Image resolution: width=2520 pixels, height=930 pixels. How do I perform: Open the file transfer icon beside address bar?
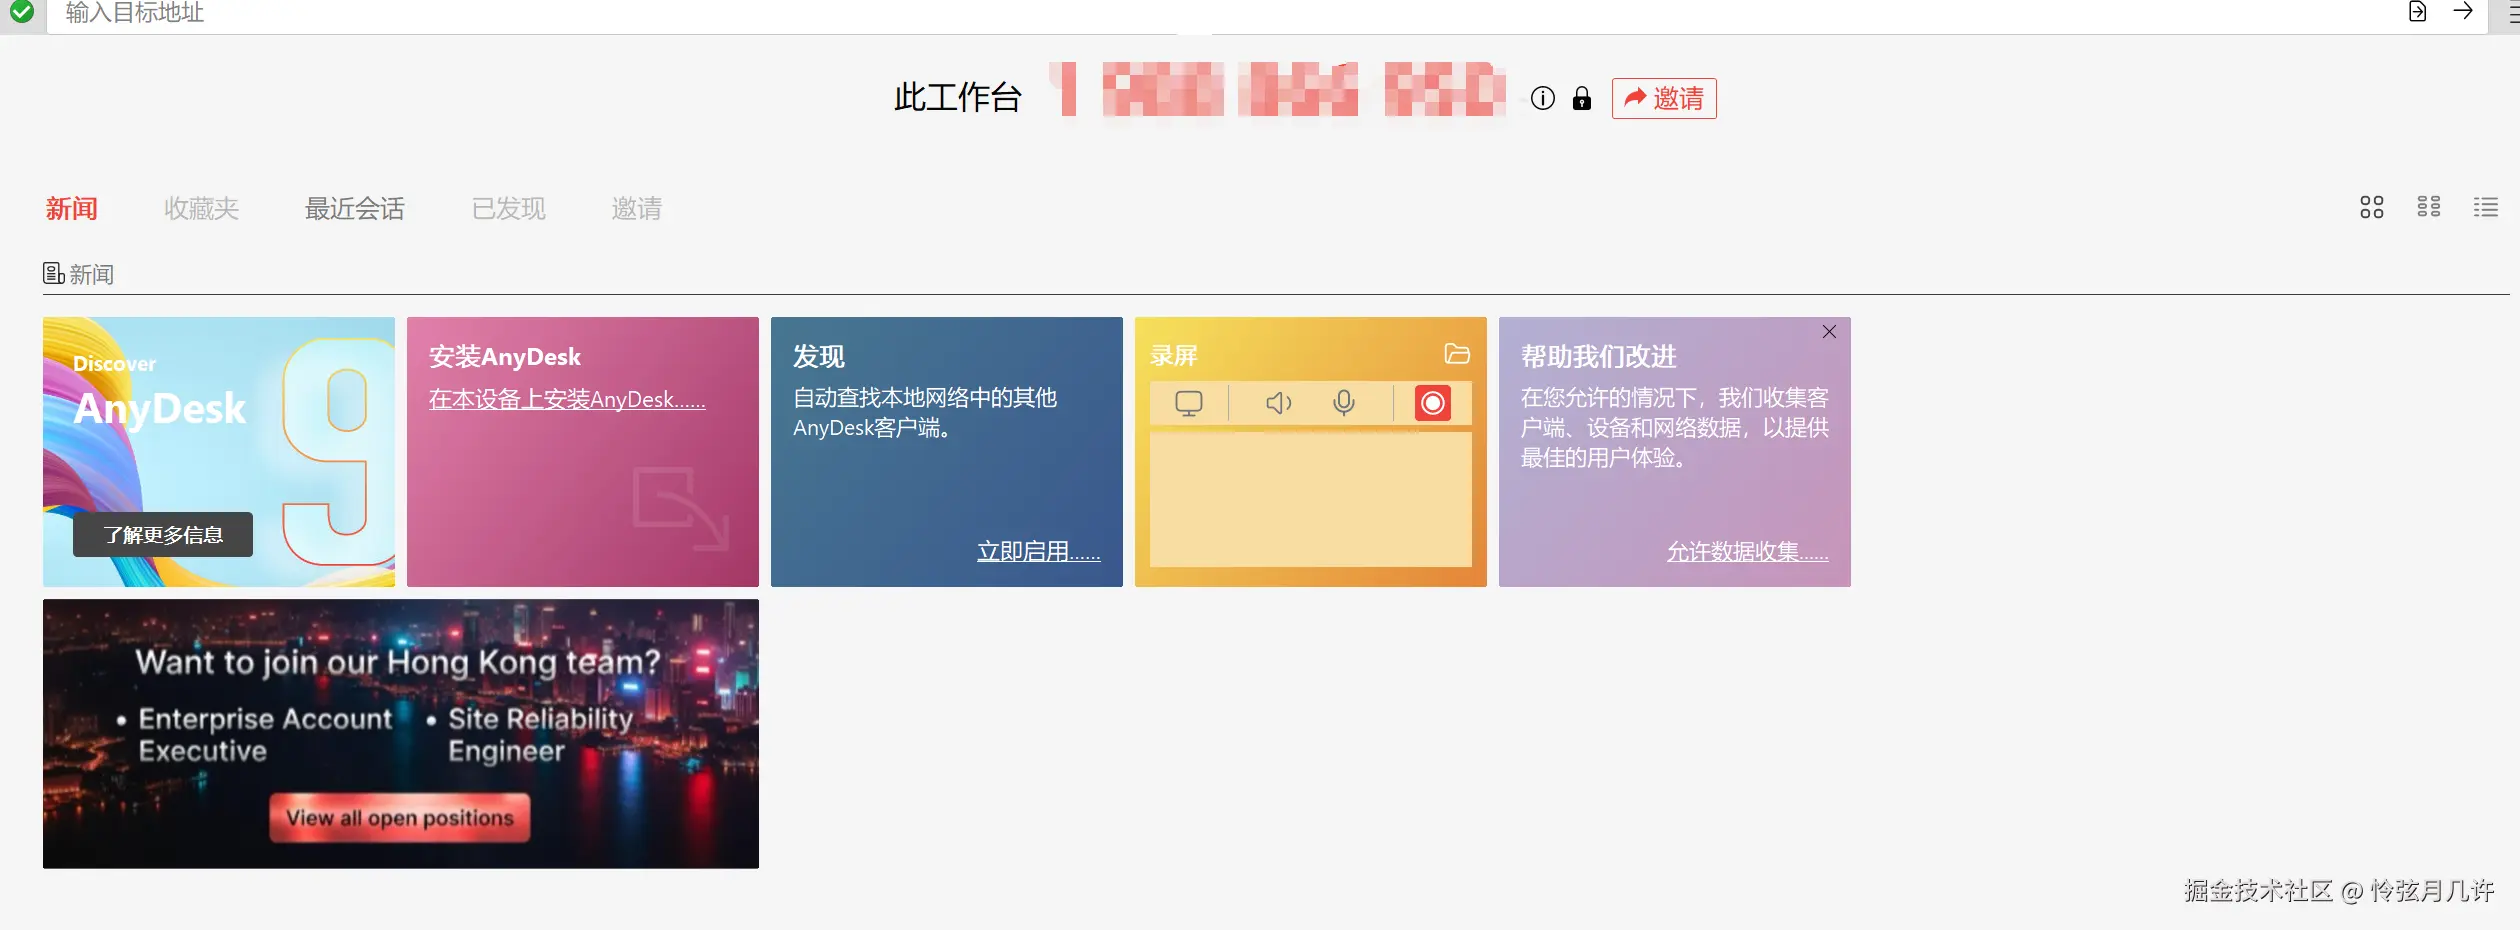(2417, 12)
